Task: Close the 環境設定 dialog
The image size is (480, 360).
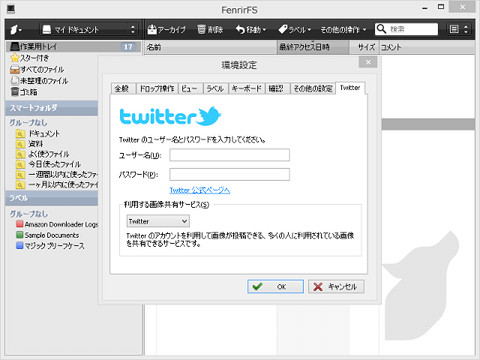Action: pos(368,62)
